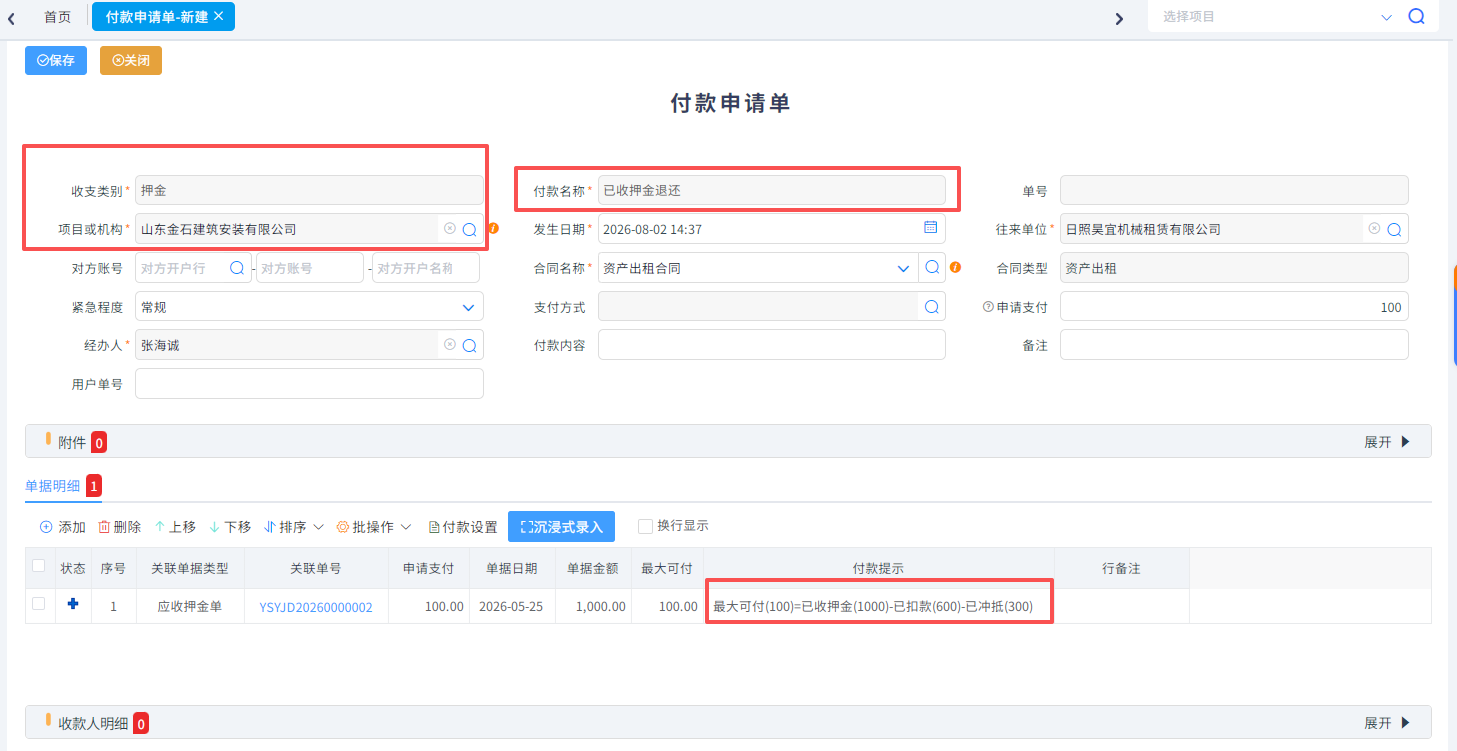Open the lookup for 项目或机构
1457x751 pixels.
[469, 229]
